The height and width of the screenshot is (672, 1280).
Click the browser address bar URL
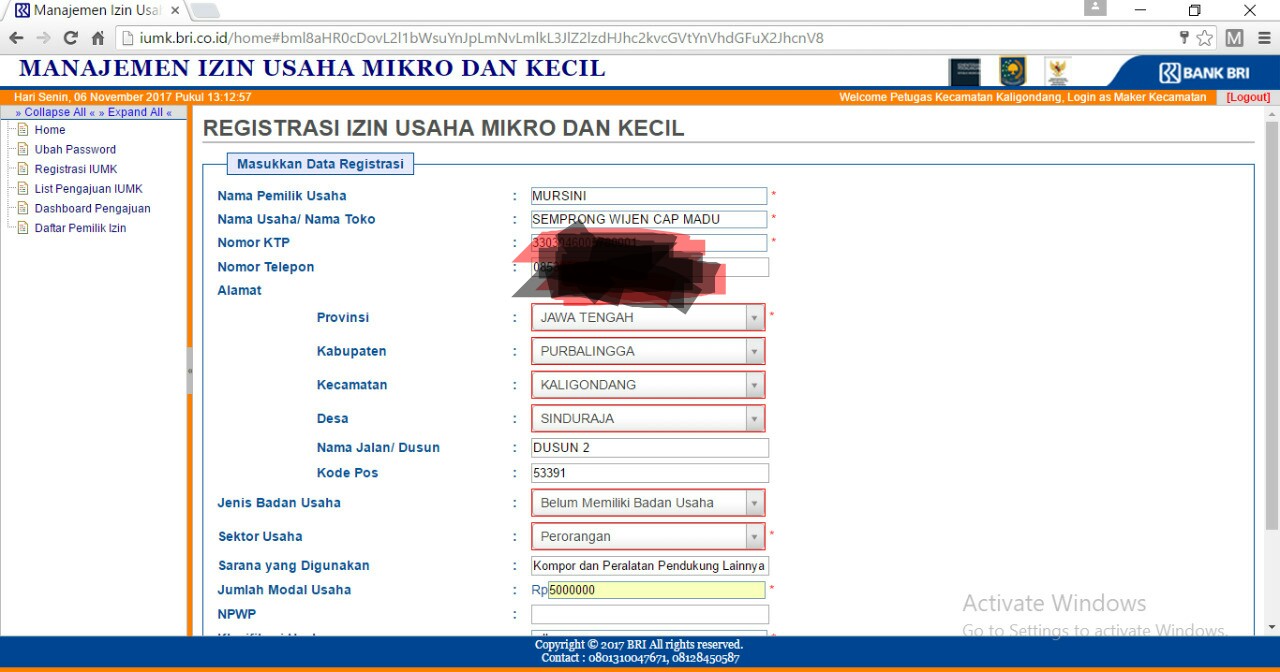[x=482, y=38]
